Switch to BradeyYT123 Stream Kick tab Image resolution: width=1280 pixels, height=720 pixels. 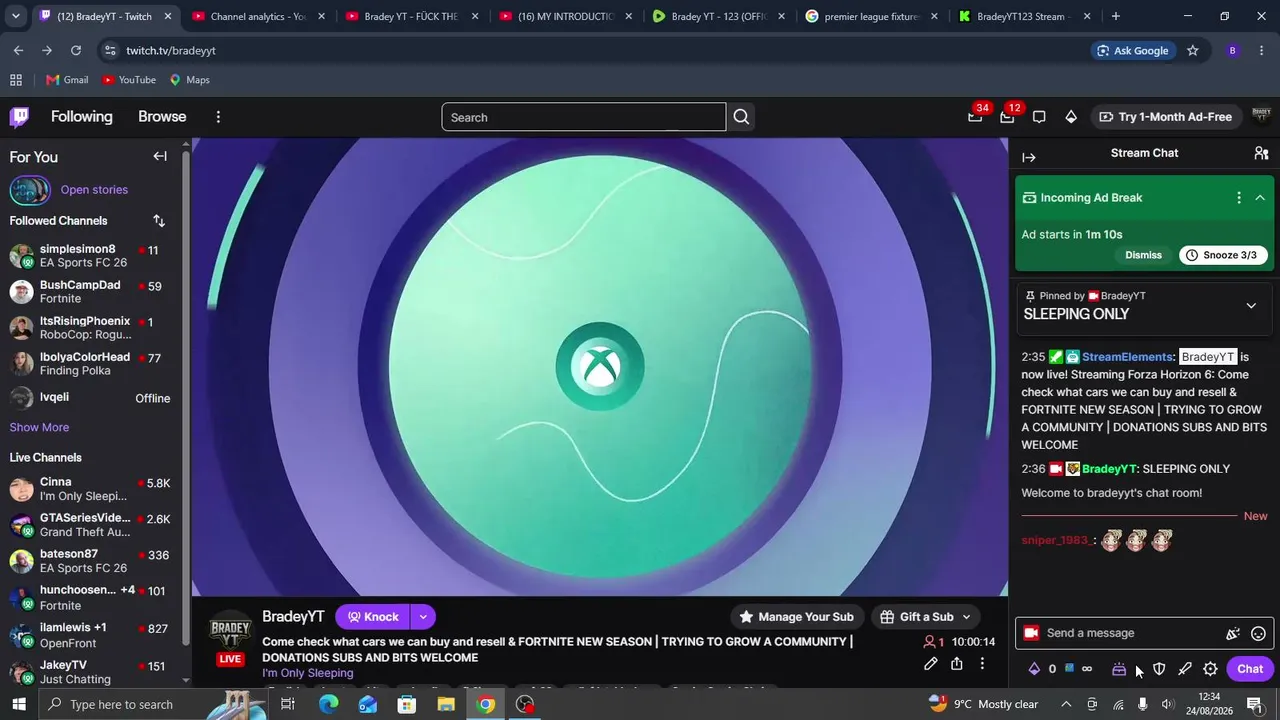[1024, 16]
